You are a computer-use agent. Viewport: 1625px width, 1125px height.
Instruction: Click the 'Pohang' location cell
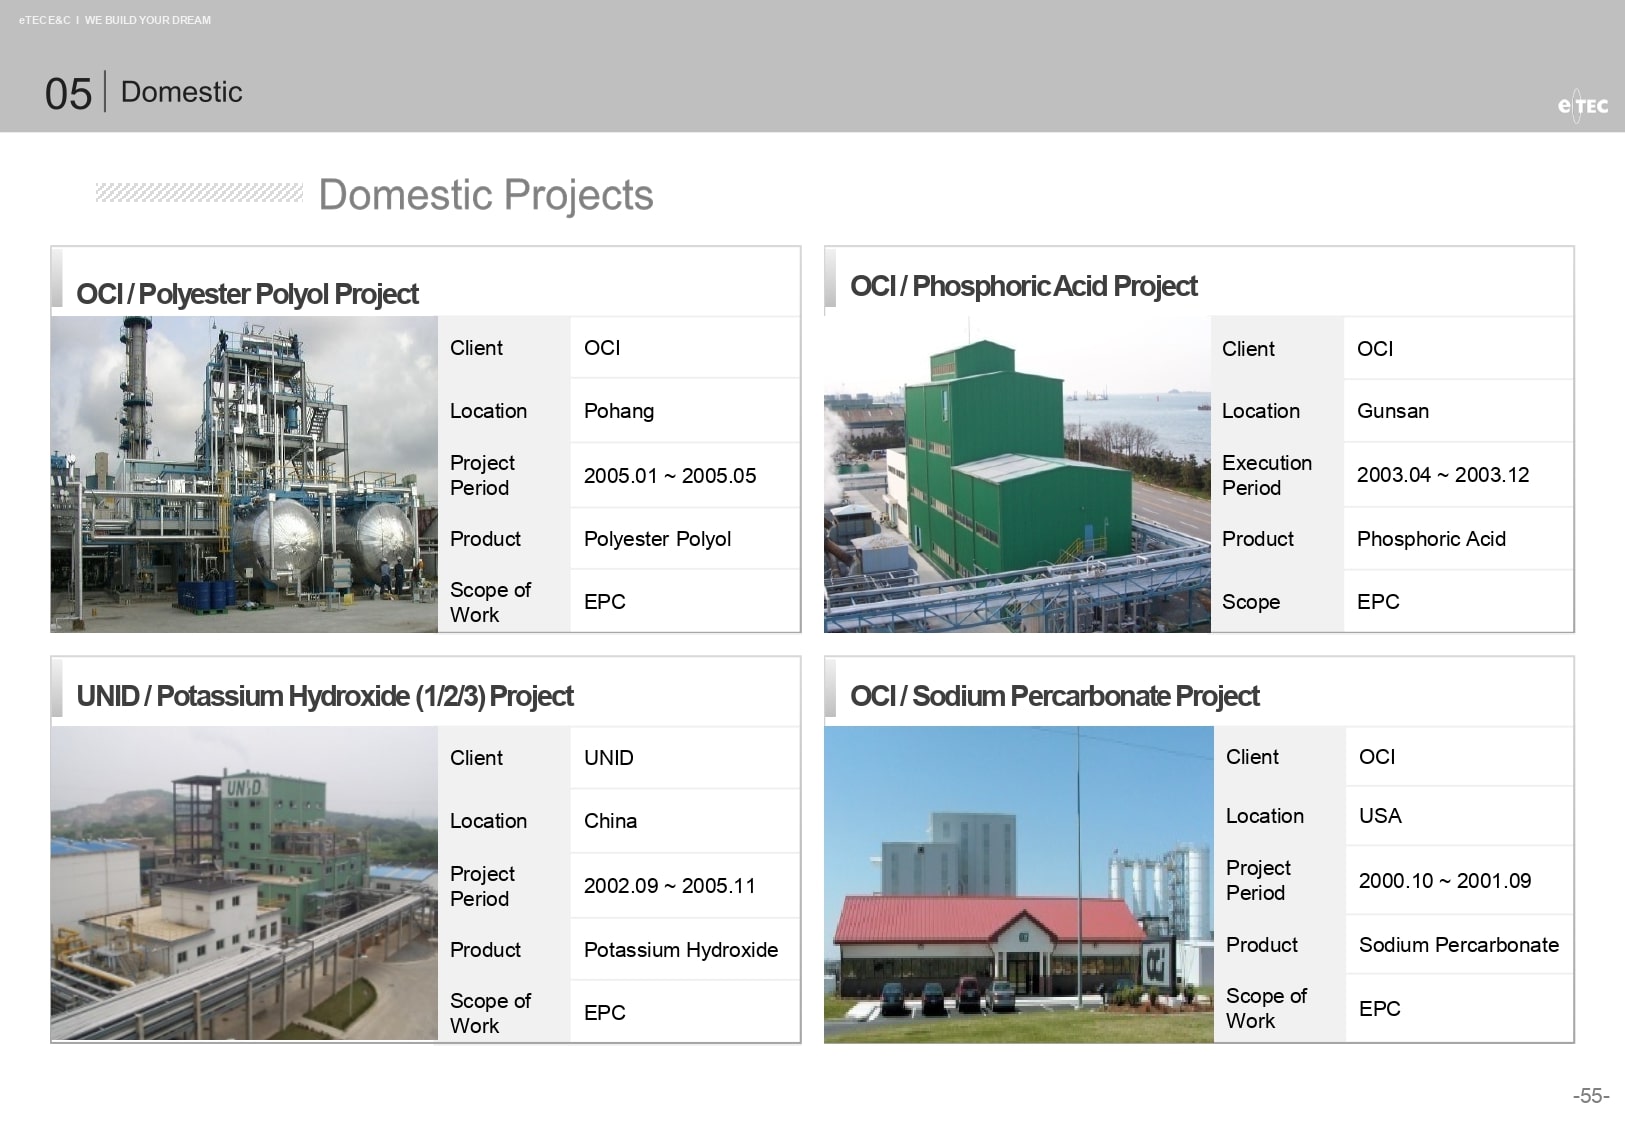click(619, 411)
